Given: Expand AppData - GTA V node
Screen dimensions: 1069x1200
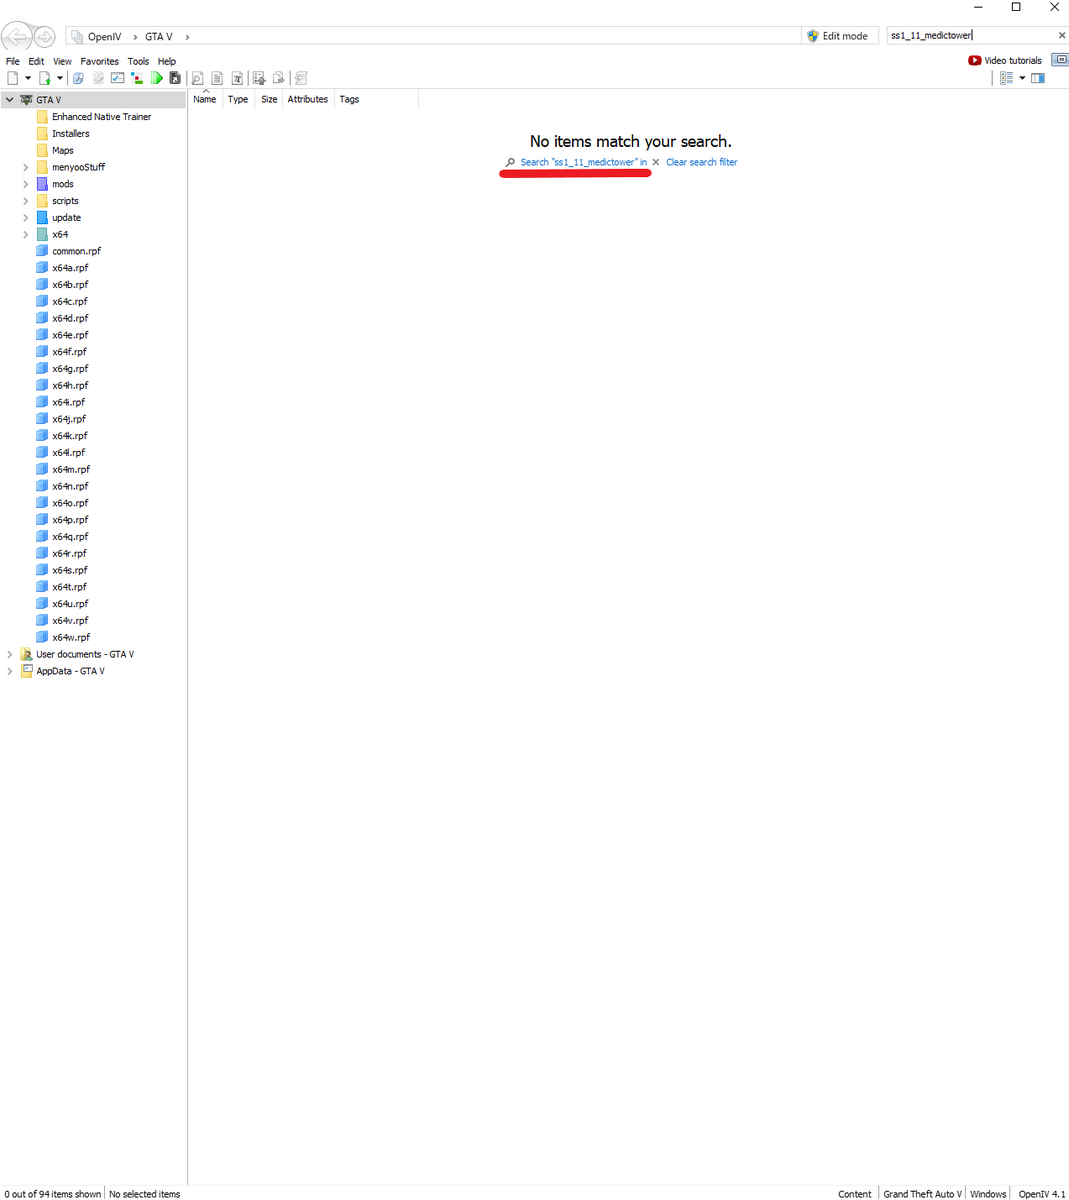Looking at the screenshot, I should [10, 671].
